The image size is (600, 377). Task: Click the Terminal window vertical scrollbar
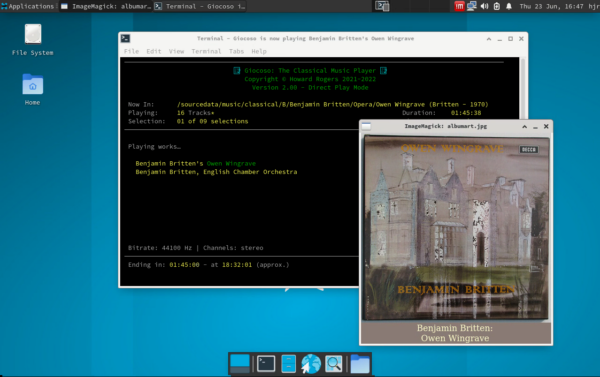[x=523, y=88]
